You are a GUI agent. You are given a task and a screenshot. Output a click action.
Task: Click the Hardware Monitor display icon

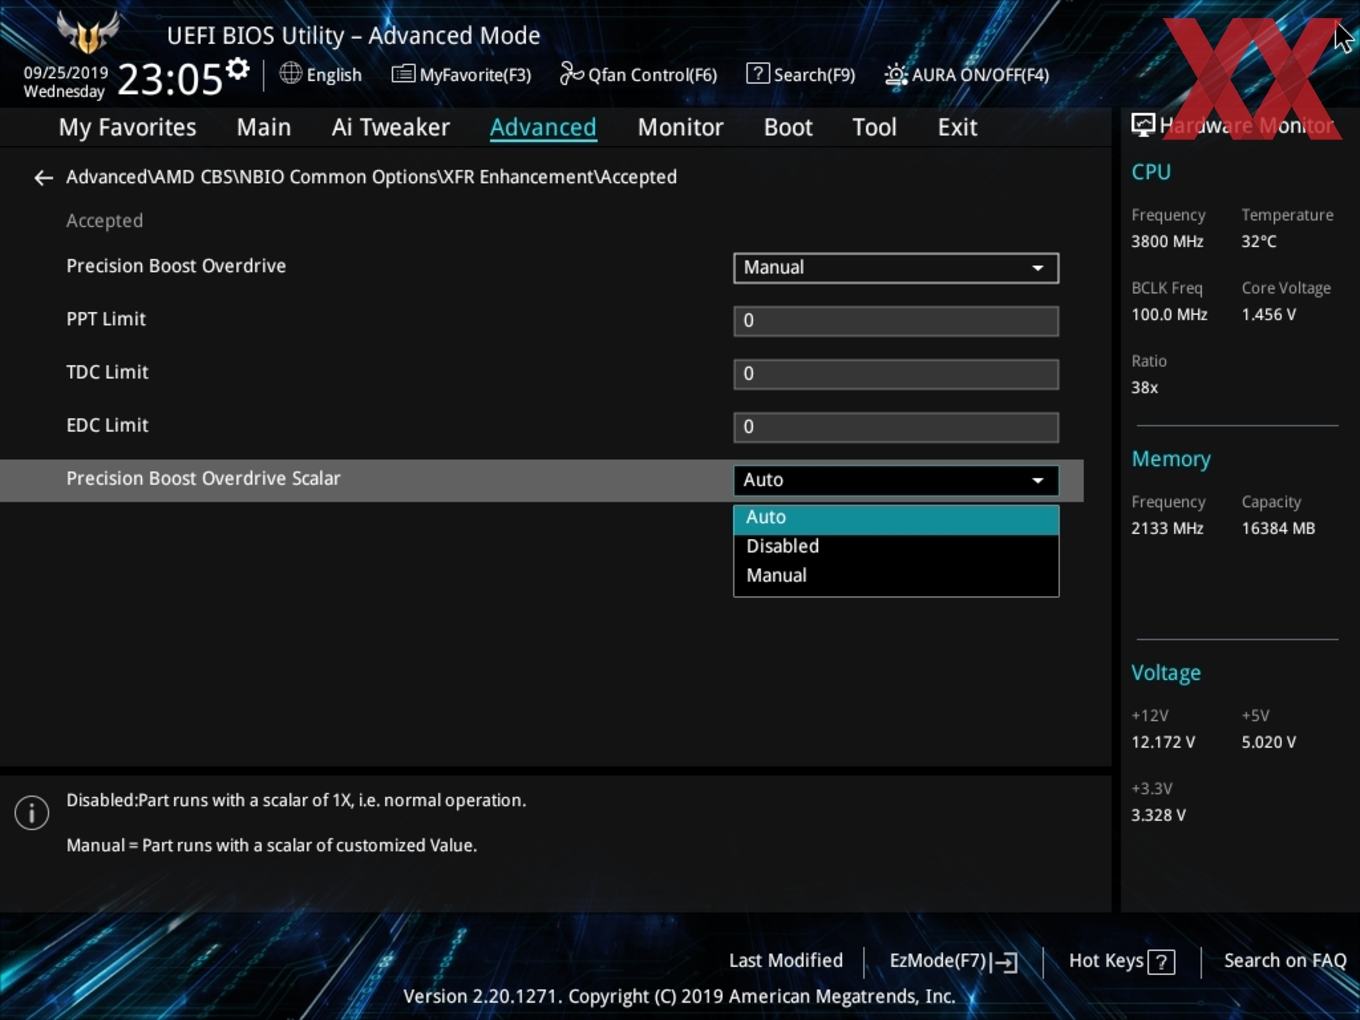tap(1143, 125)
